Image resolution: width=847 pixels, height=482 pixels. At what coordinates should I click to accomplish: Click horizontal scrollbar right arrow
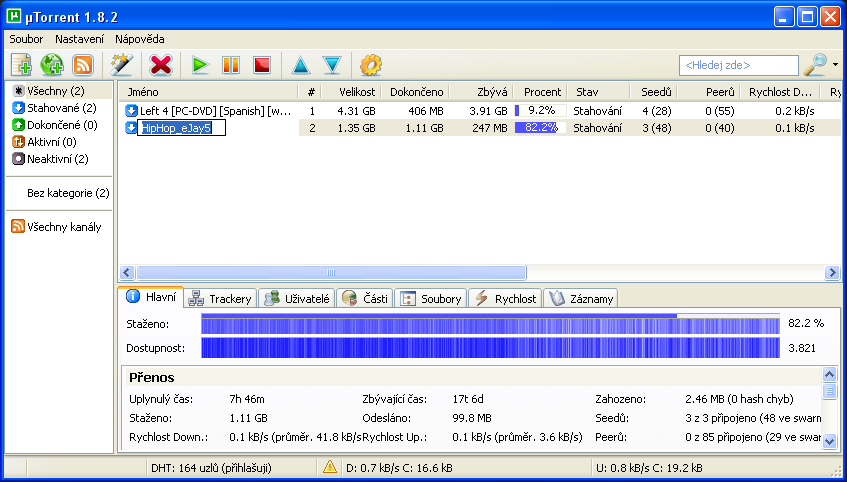point(832,272)
